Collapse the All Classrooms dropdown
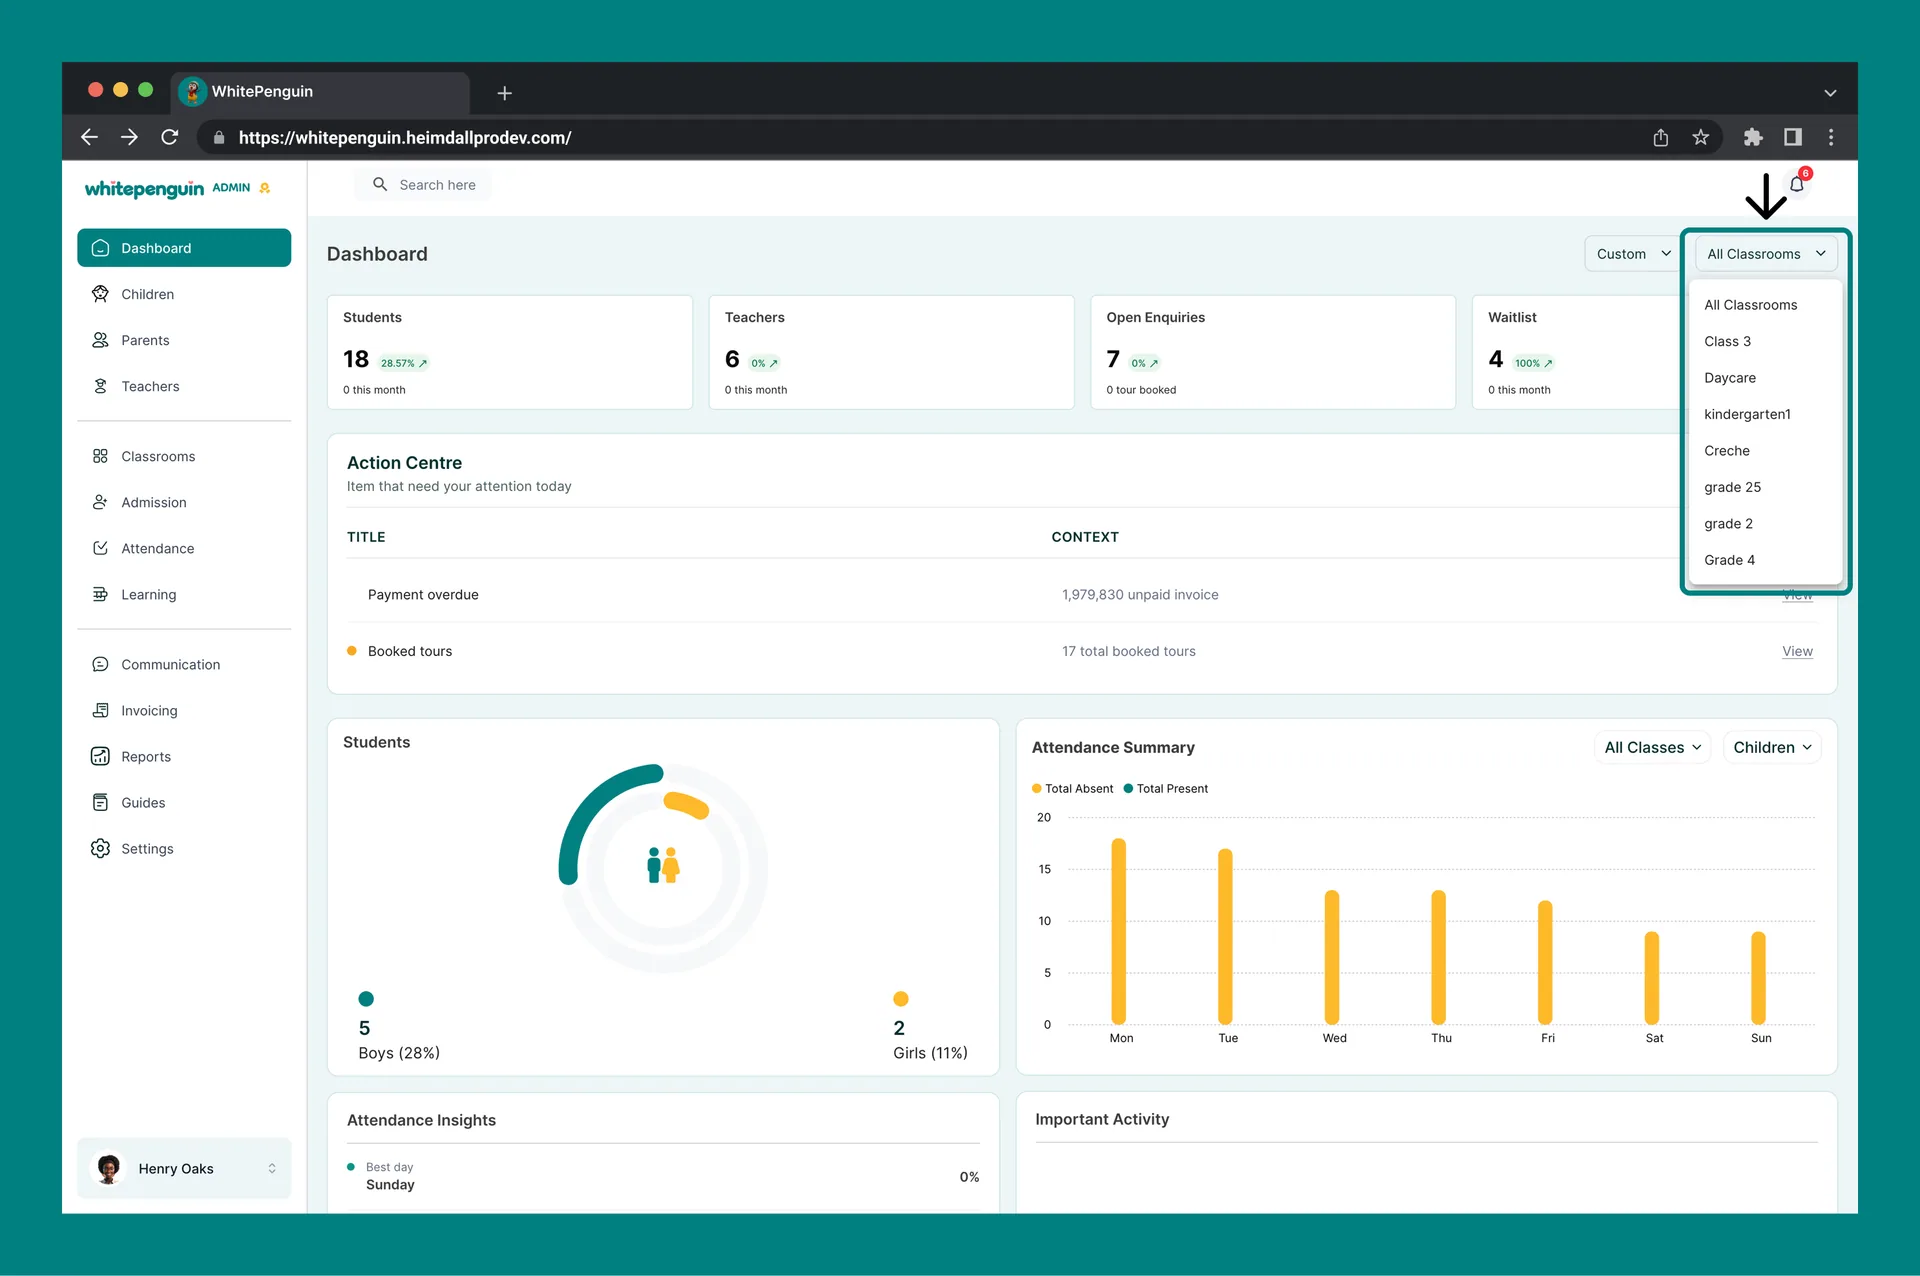Screen dimensions: 1920x1276 tap(1766, 254)
